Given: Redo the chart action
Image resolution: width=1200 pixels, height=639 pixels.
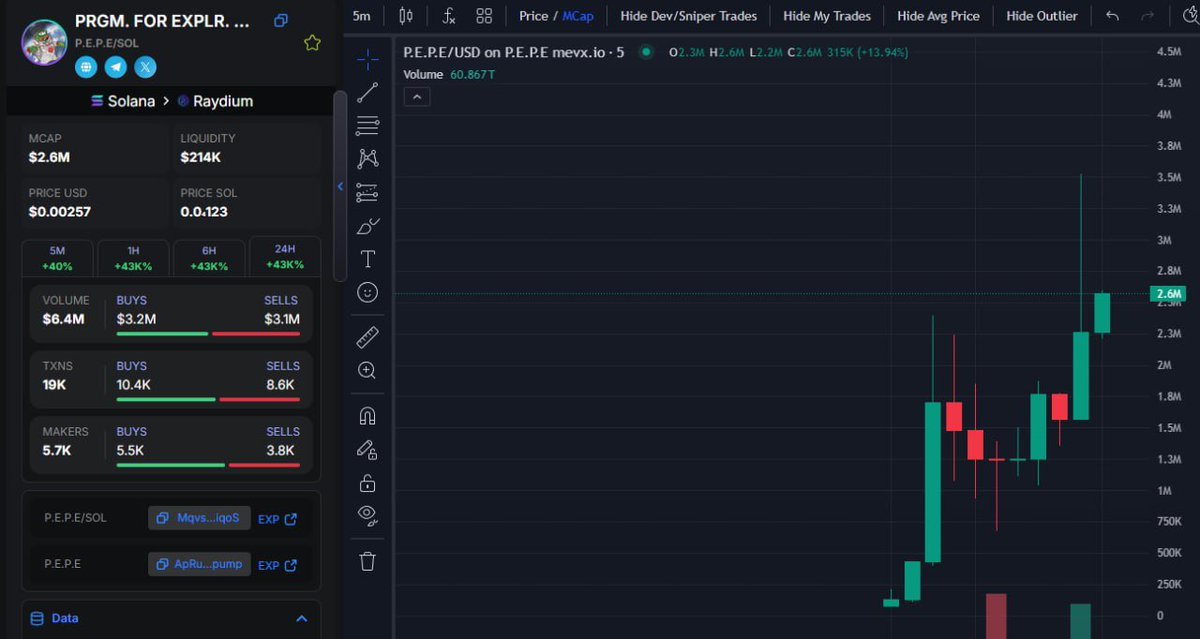Looking at the screenshot, I should coord(1147,16).
